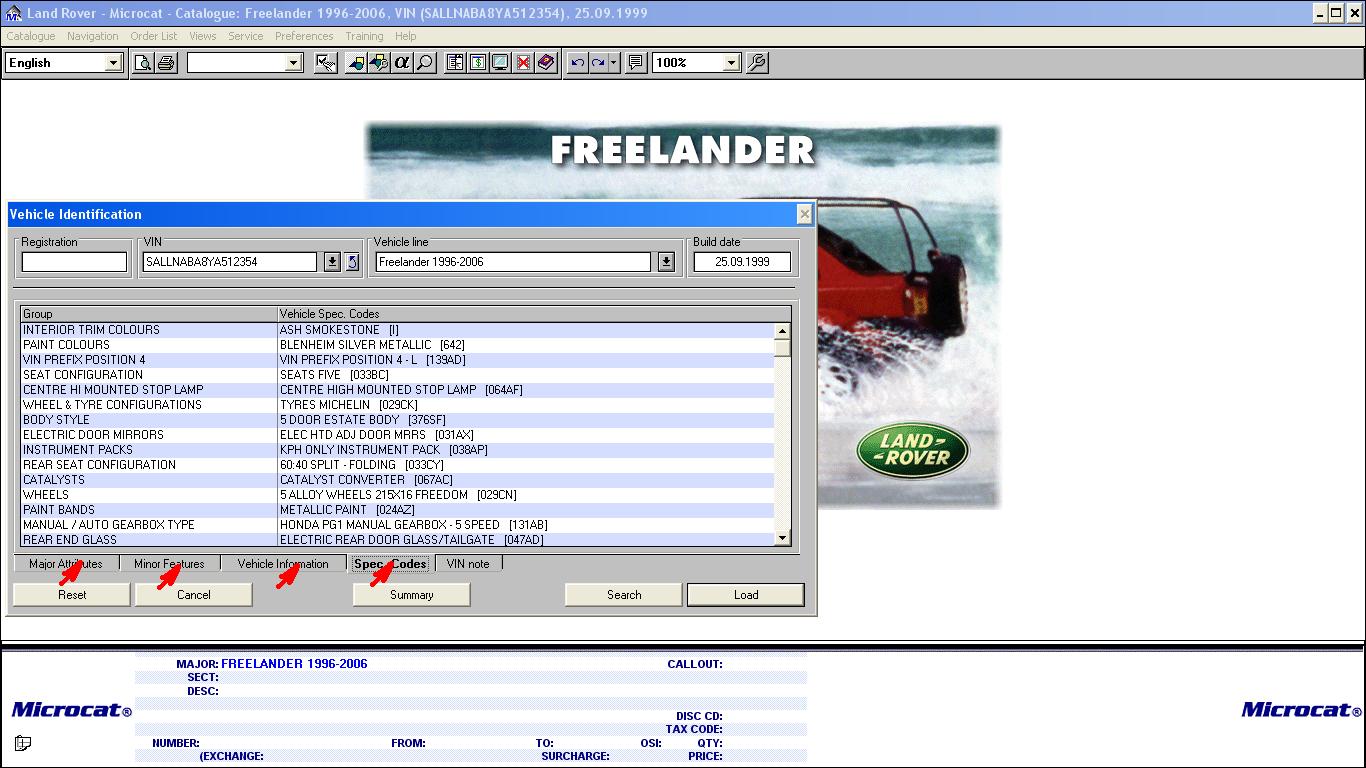This screenshot has width=1366, height=768.
Task: Open the Training menu
Action: point(364,36)
